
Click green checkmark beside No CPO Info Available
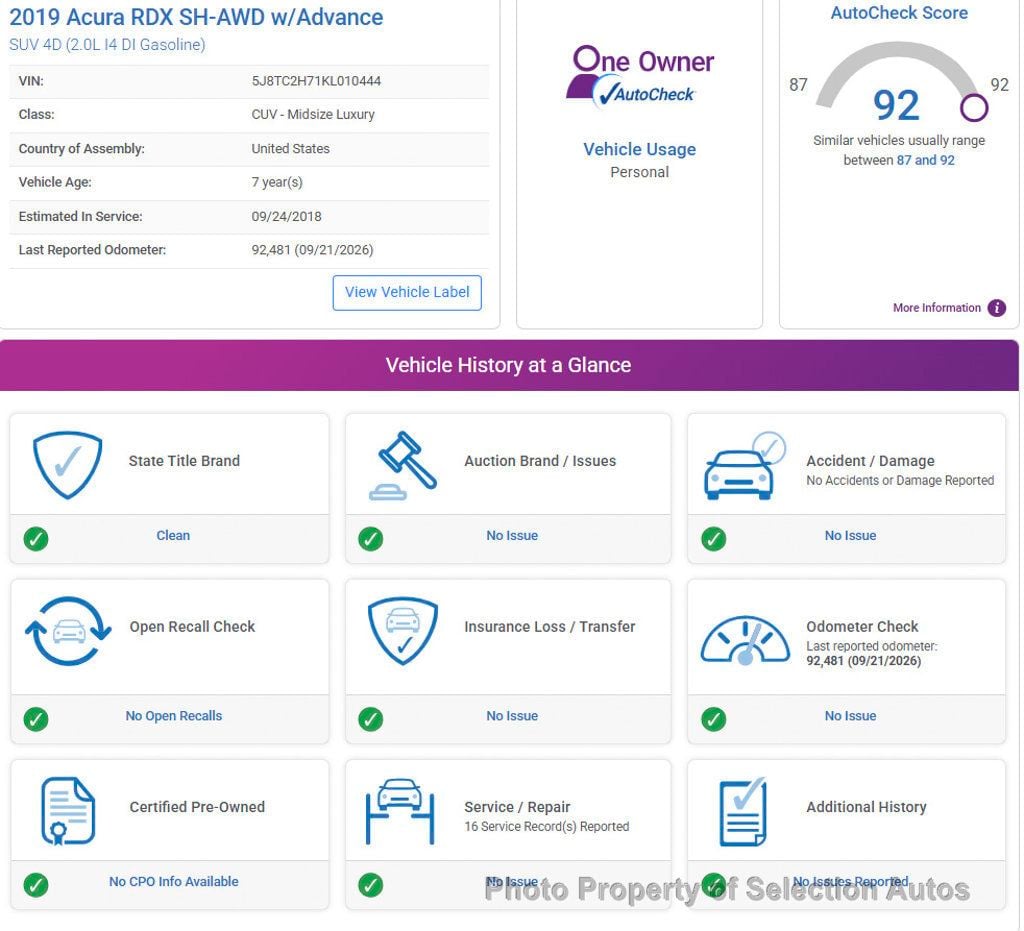coord(36,886)
